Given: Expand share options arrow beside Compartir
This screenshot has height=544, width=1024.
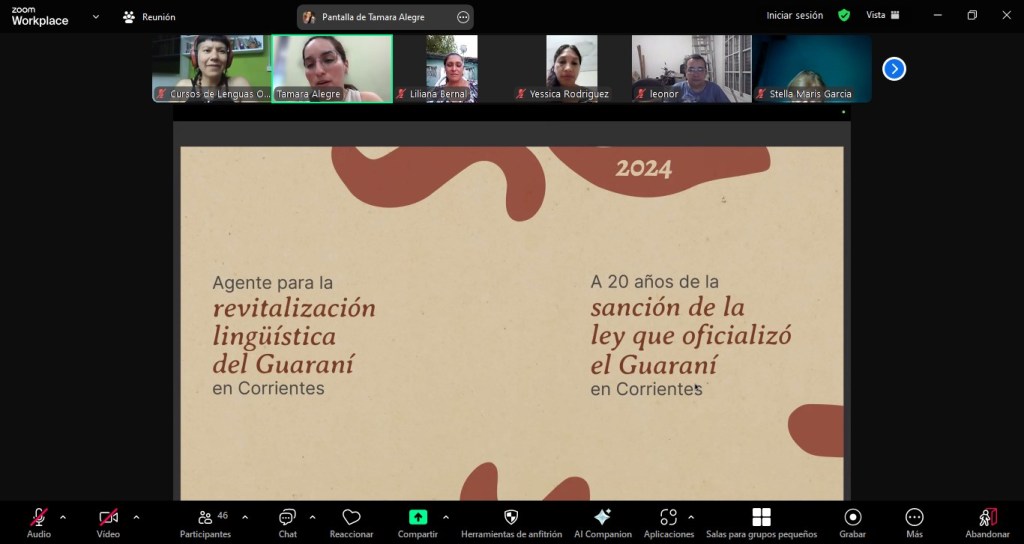Looking at the screenshot, I should point(445,517).
